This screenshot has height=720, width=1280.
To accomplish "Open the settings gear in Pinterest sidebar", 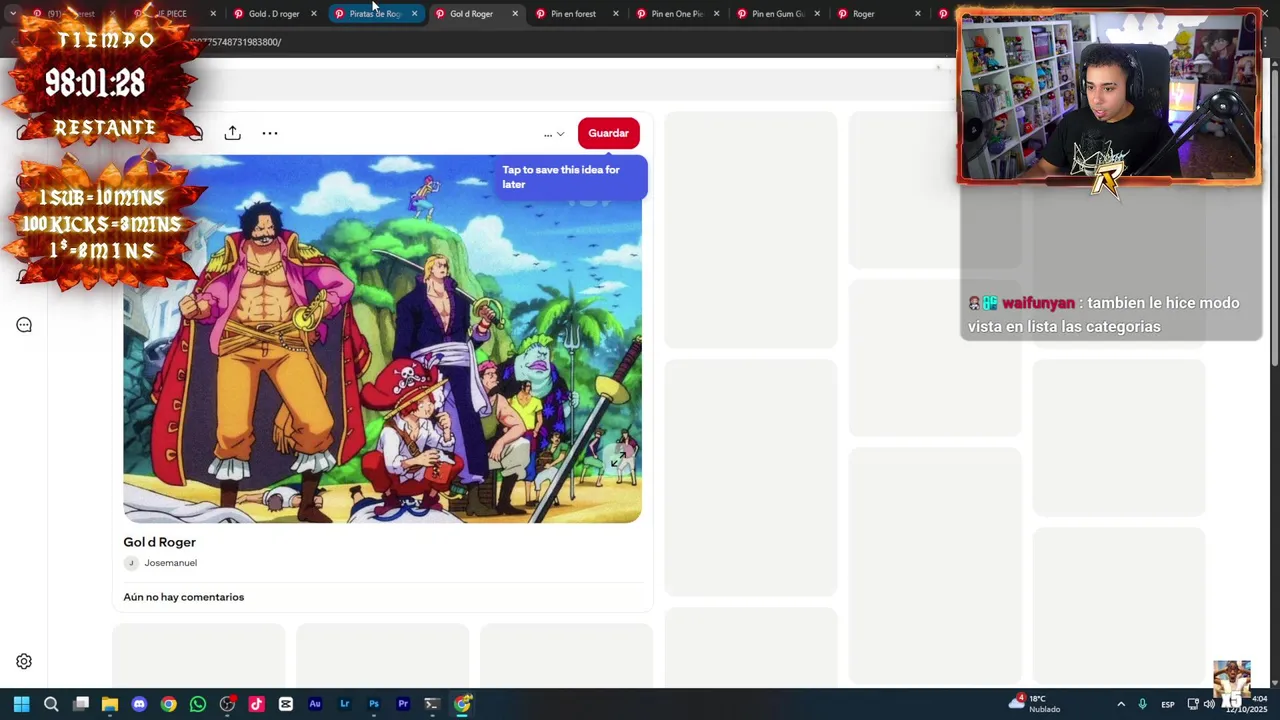I will (24, 661).
